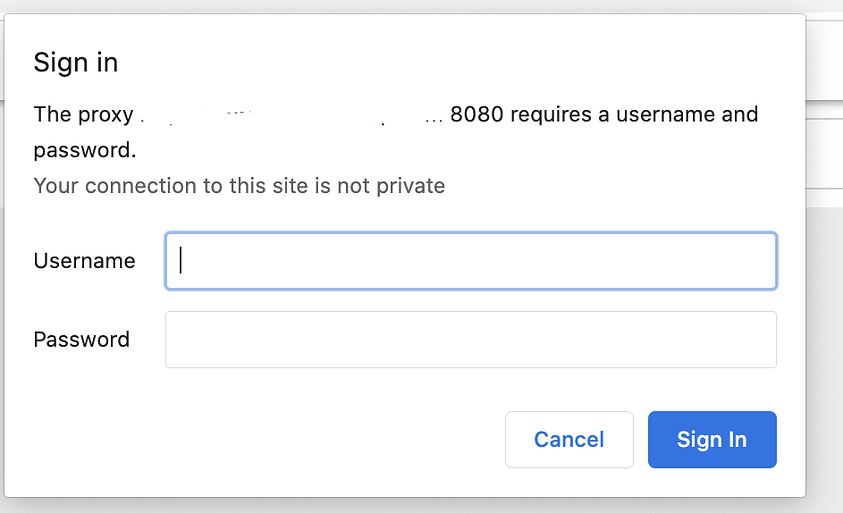843x513 pixels.
Task: Click the Password field label
Action: [x=82, y=340]
